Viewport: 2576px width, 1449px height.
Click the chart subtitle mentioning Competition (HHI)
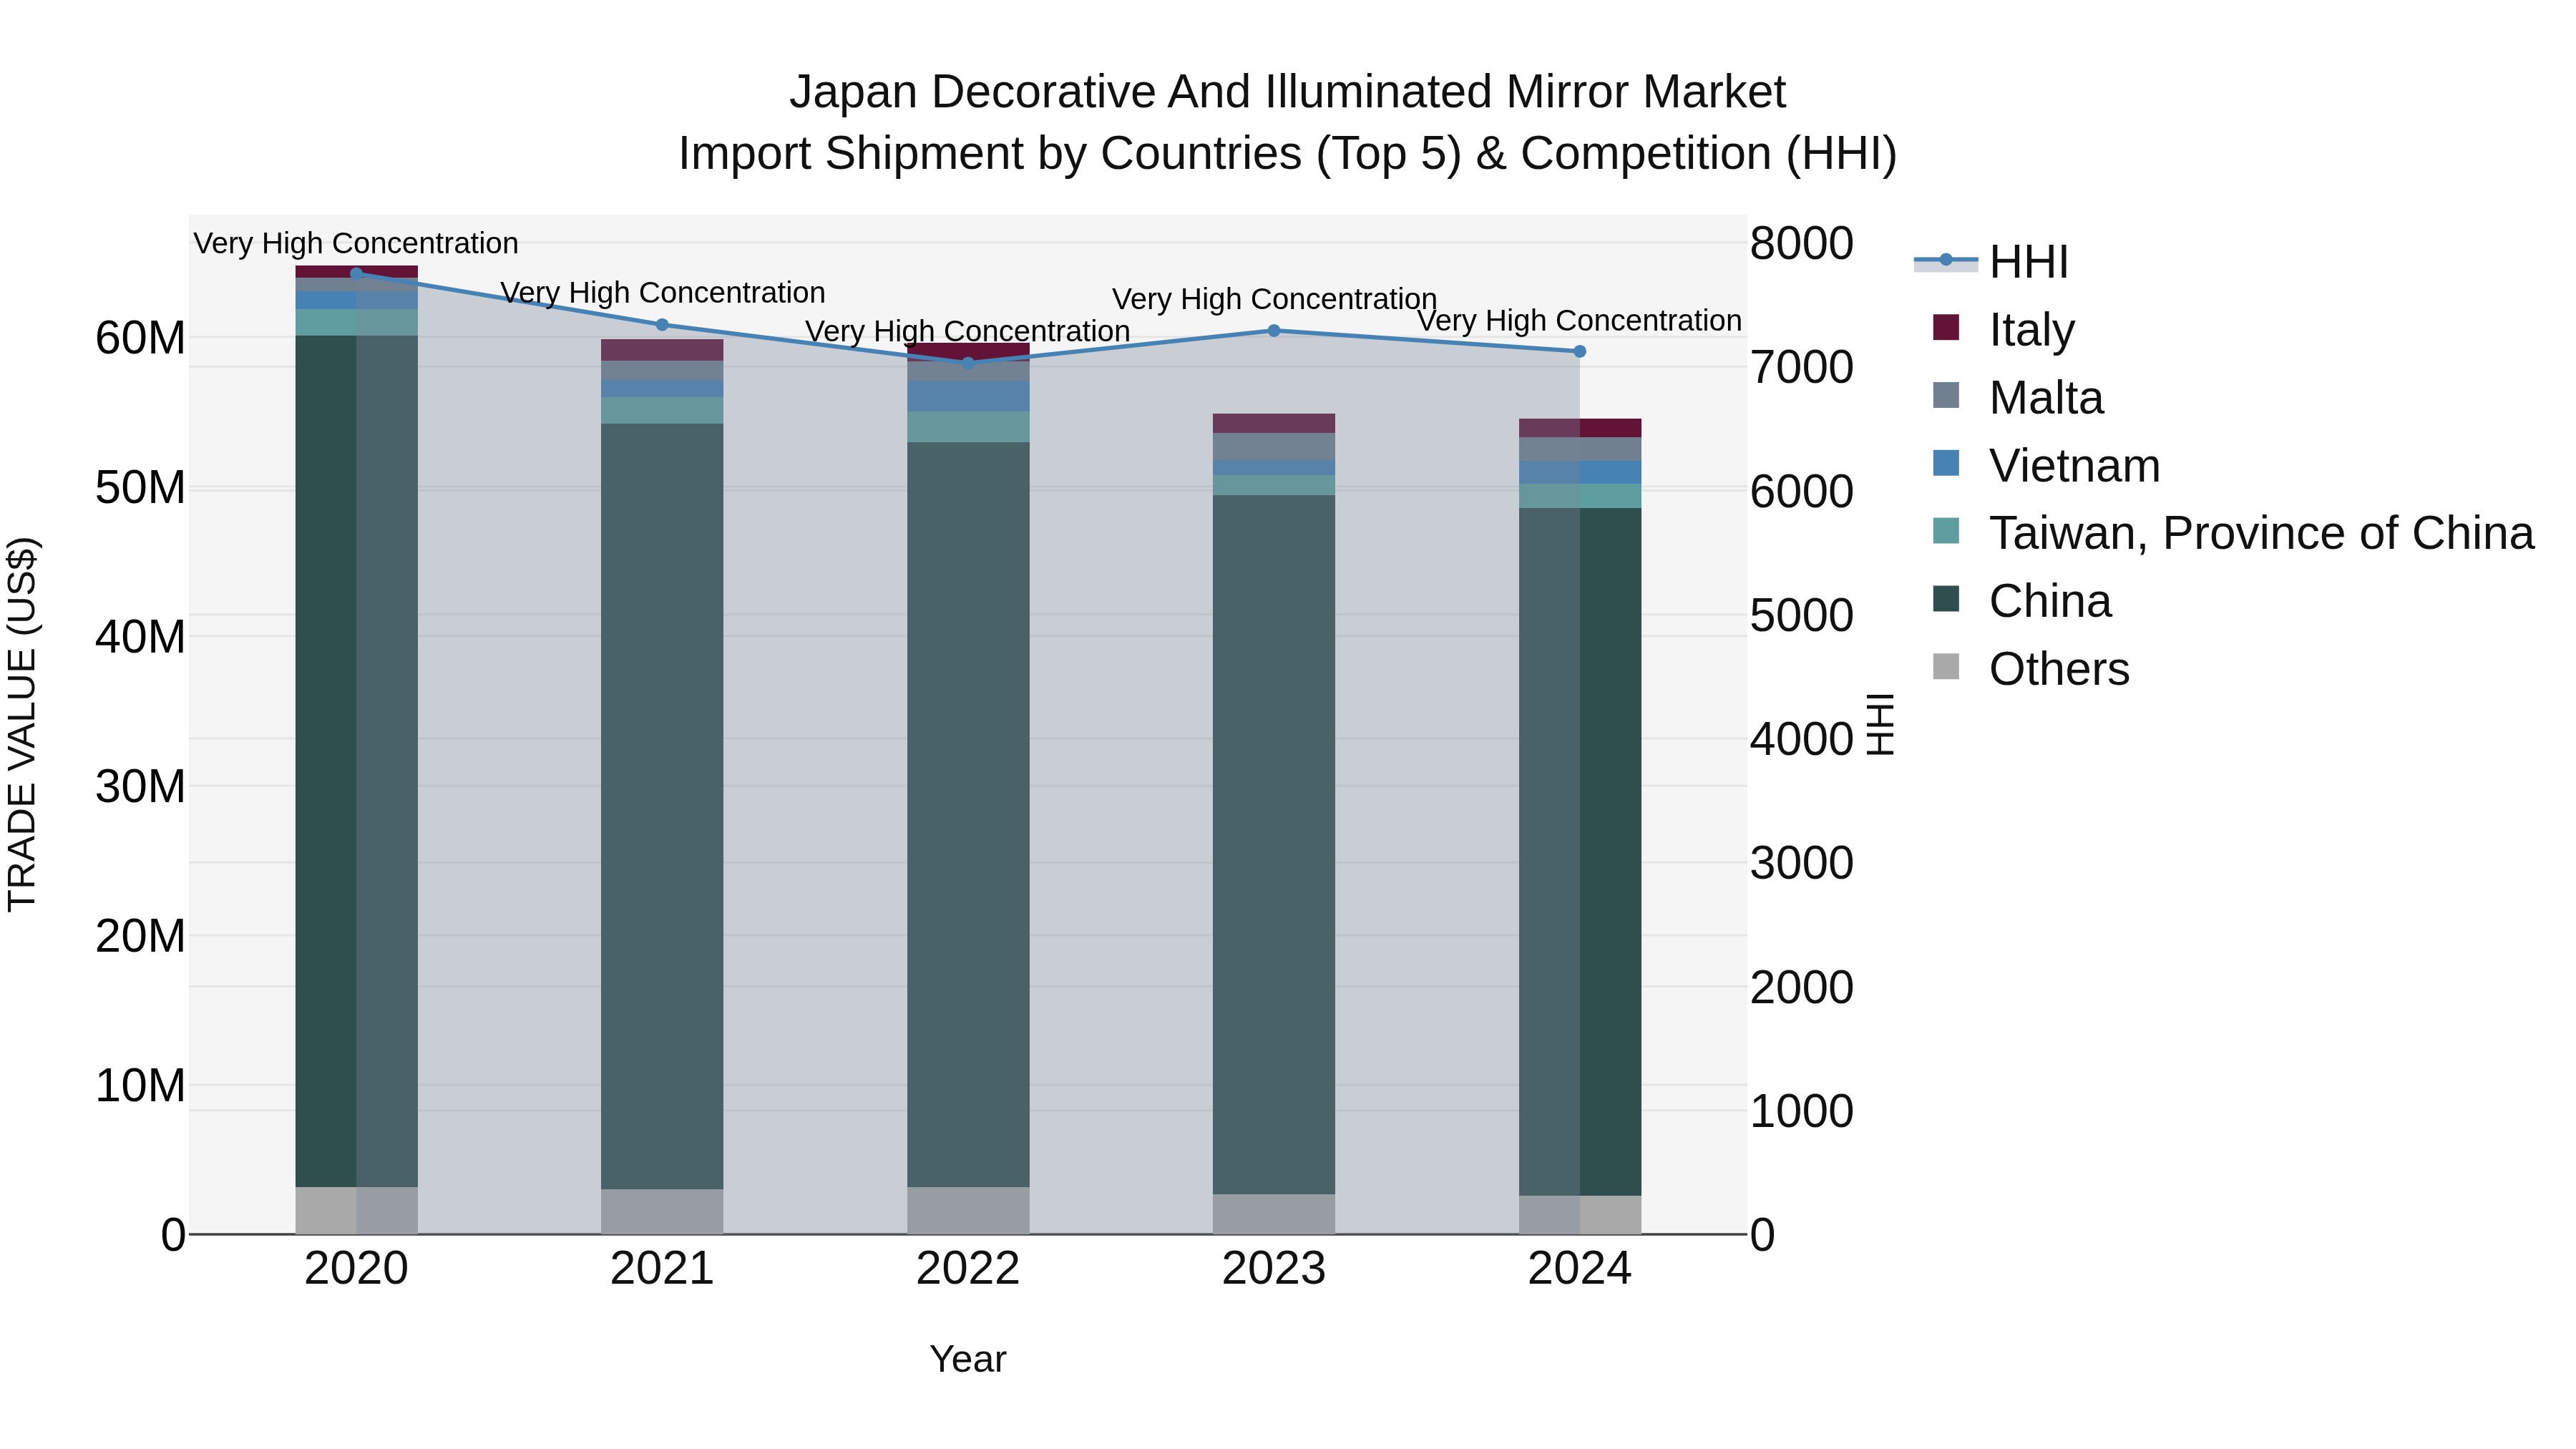coord(1287,154)
